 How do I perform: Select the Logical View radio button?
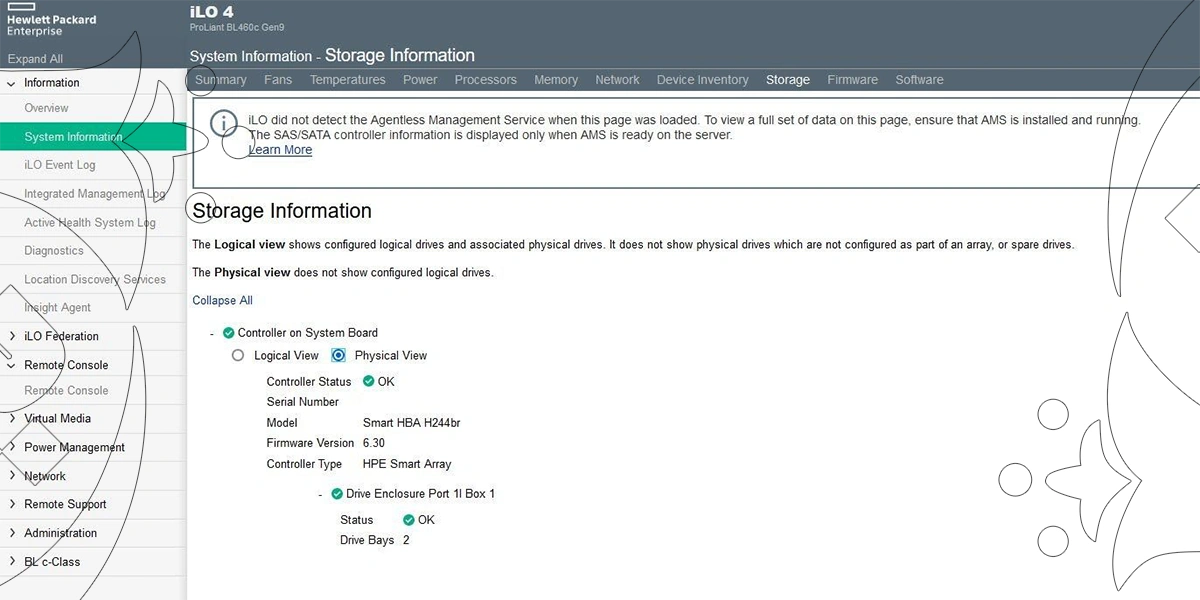pyautogui.click(x=238, y=356)
